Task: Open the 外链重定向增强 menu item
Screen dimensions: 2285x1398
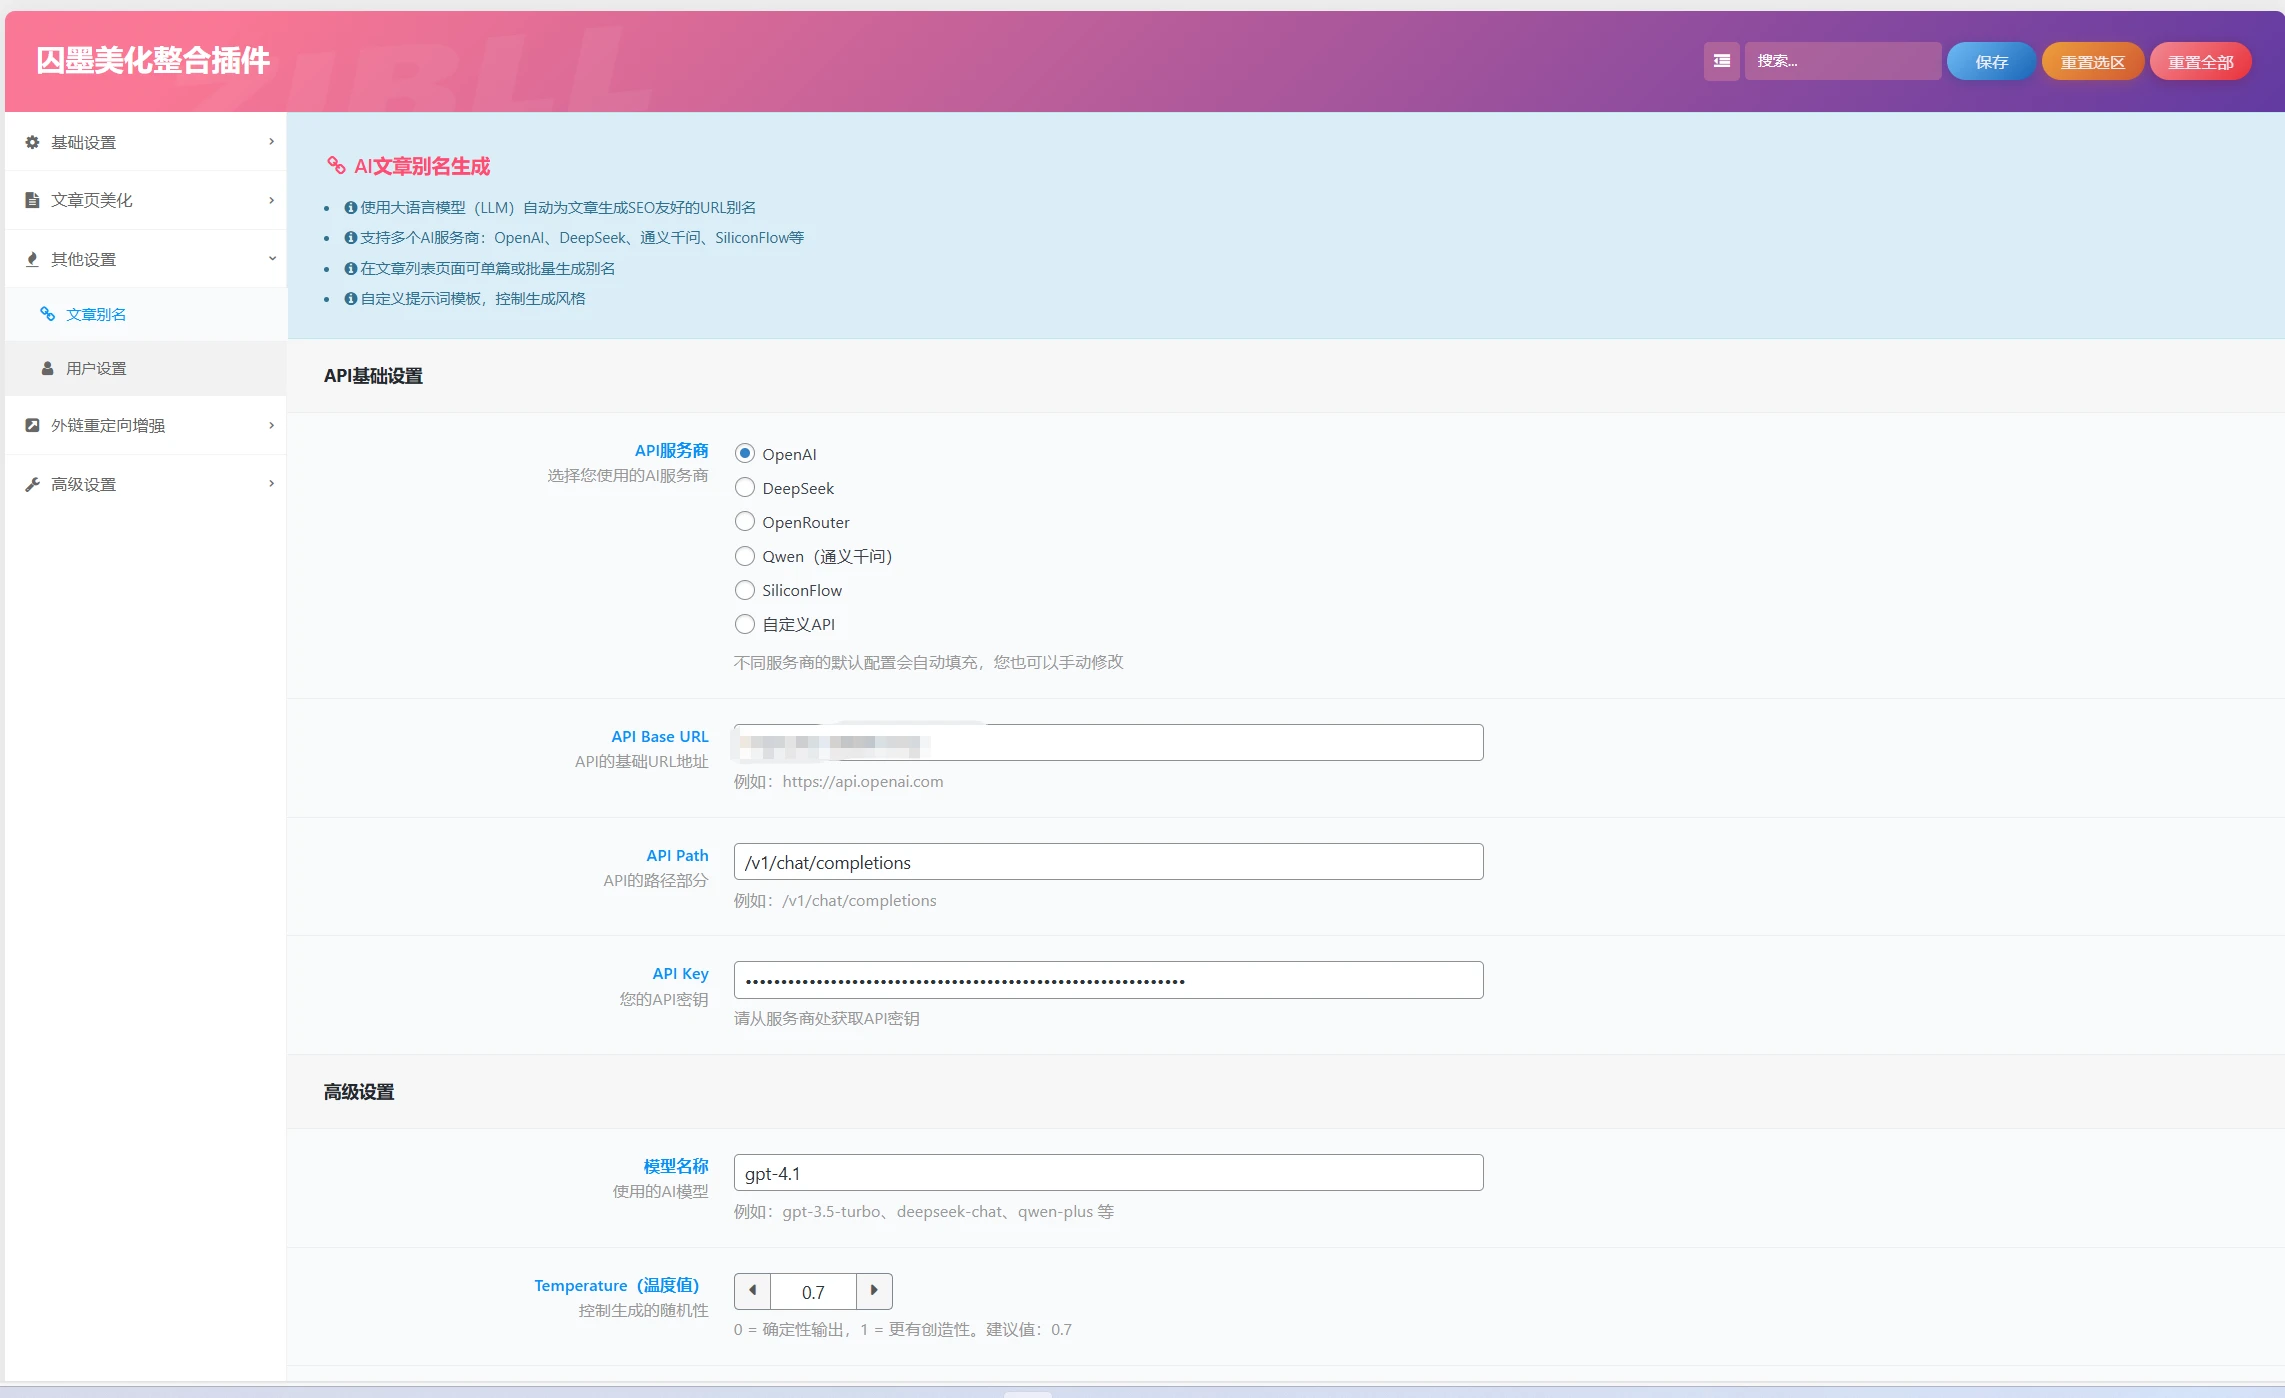Action: click(x=108, y=425)
